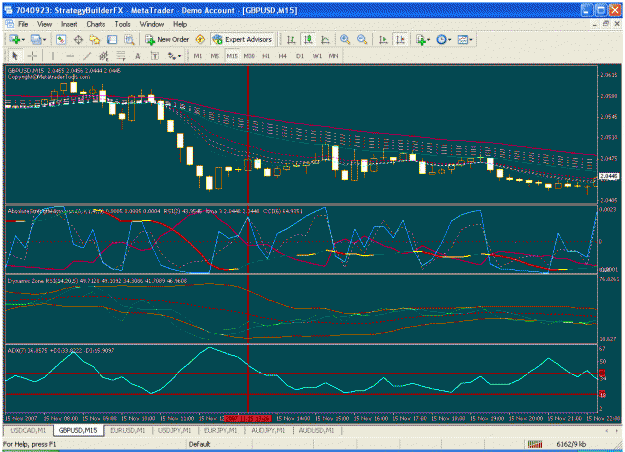Click the red date marker on time axis
The height and width of the screenshot is (452, 625).
click(248, 419)
